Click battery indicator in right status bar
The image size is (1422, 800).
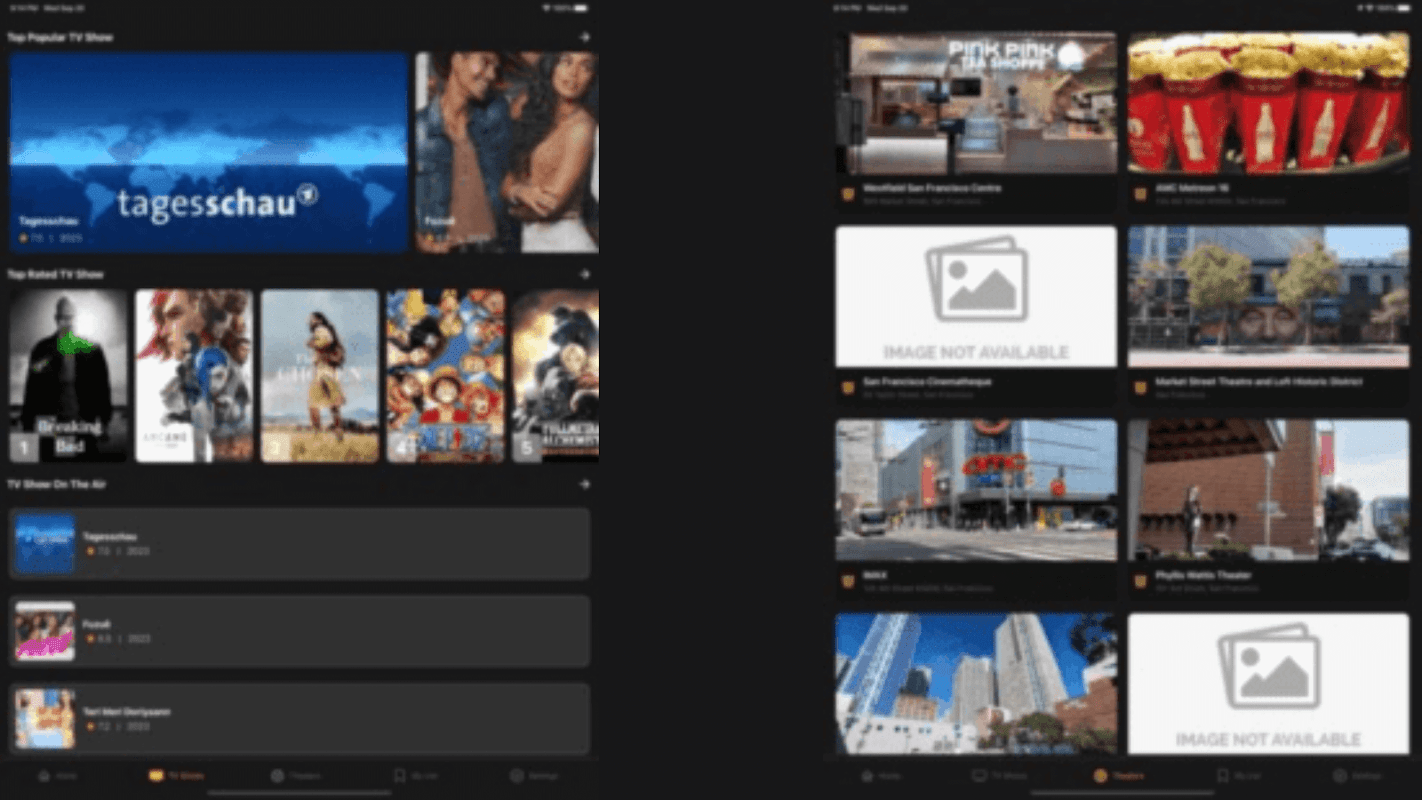click(1403, 8)
